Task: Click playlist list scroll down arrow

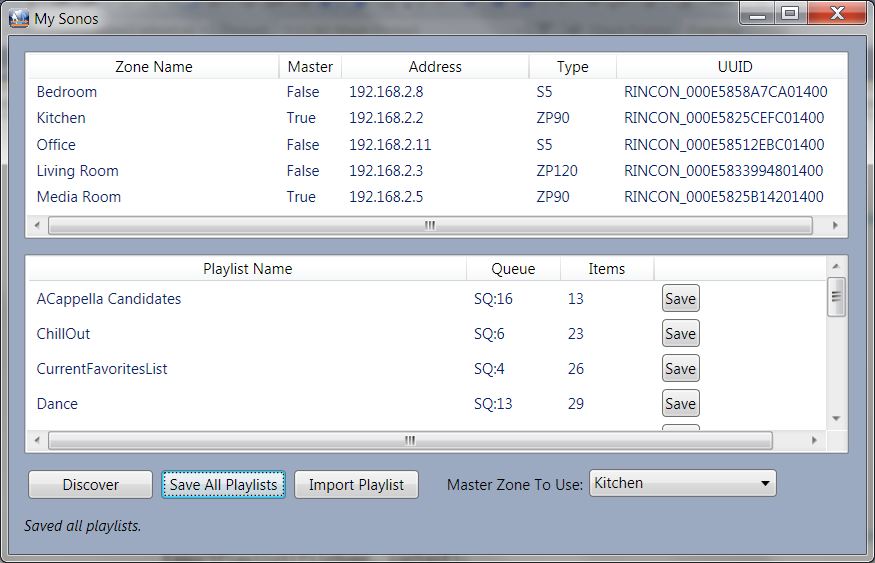Action: [836, 418]
